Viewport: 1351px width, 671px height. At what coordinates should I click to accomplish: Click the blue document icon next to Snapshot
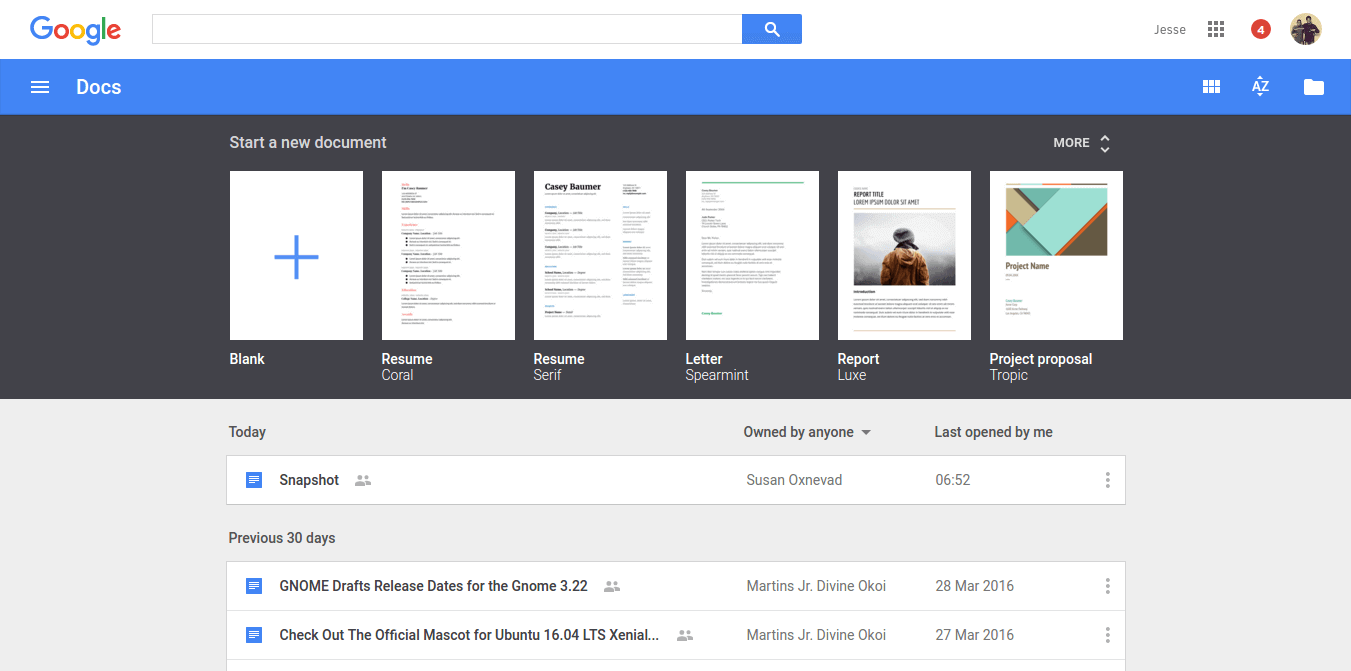coord(253,480)
